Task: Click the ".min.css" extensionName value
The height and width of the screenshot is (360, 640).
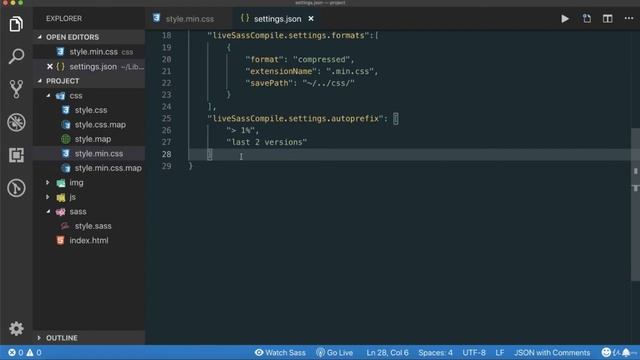Action: (x=349, y=71)
